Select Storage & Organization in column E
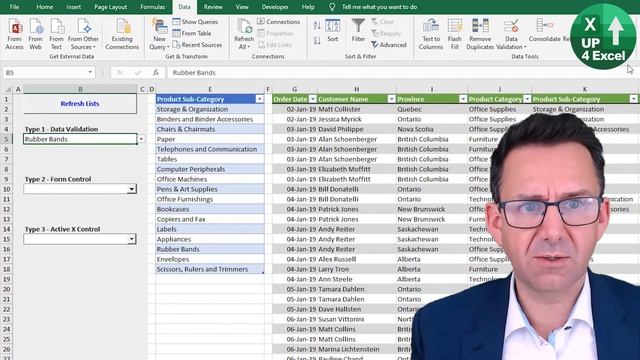Image resolution: width=640 pixels, height=360 pixels. 210,109
